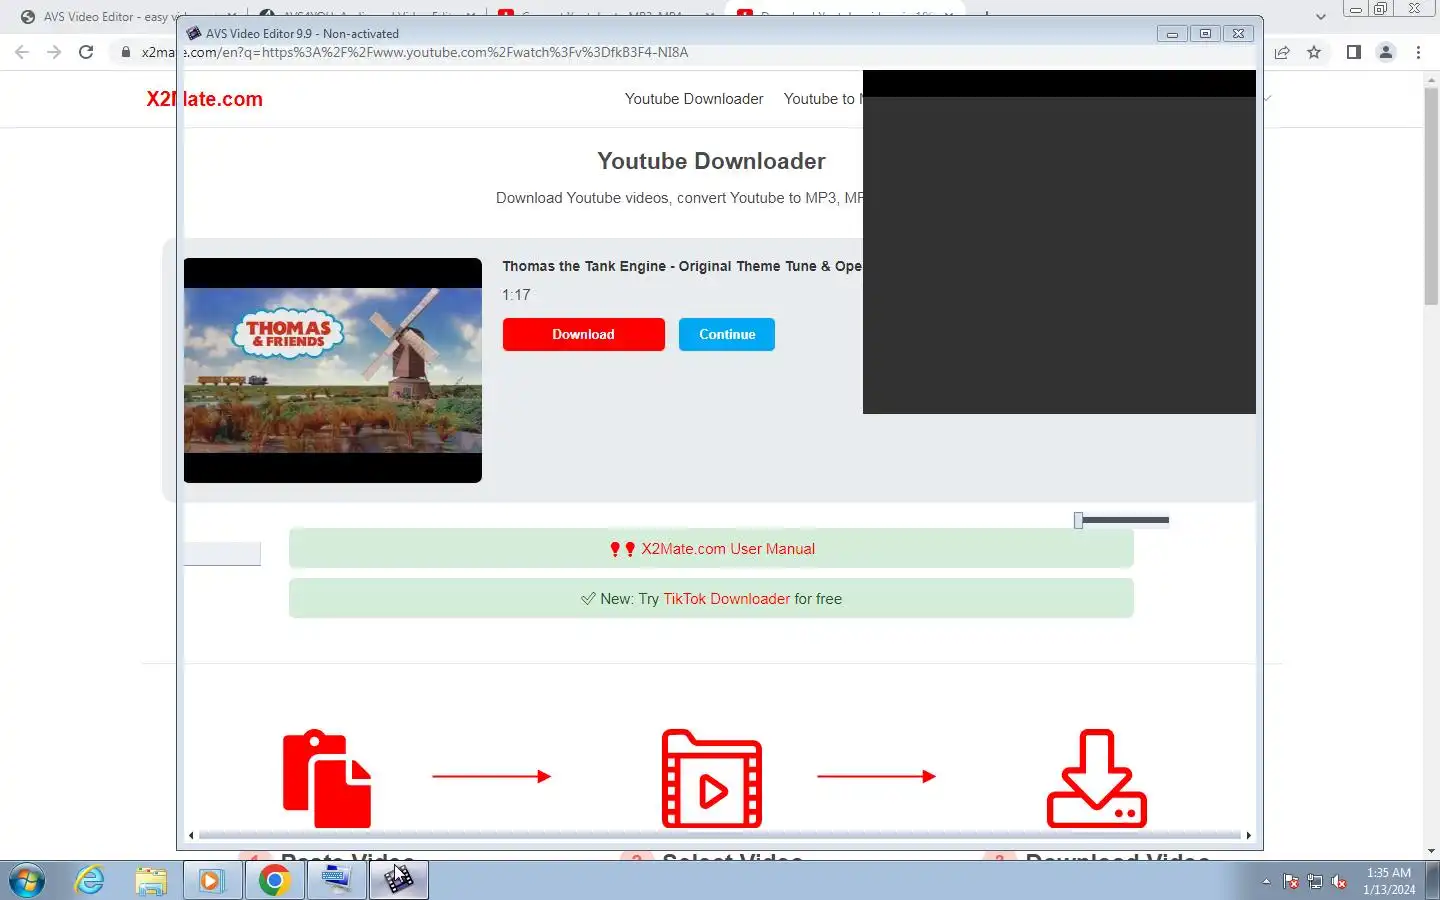The image size is (1440, 900).
Task: Click the blue Continue button
Action: click(727, 334)
